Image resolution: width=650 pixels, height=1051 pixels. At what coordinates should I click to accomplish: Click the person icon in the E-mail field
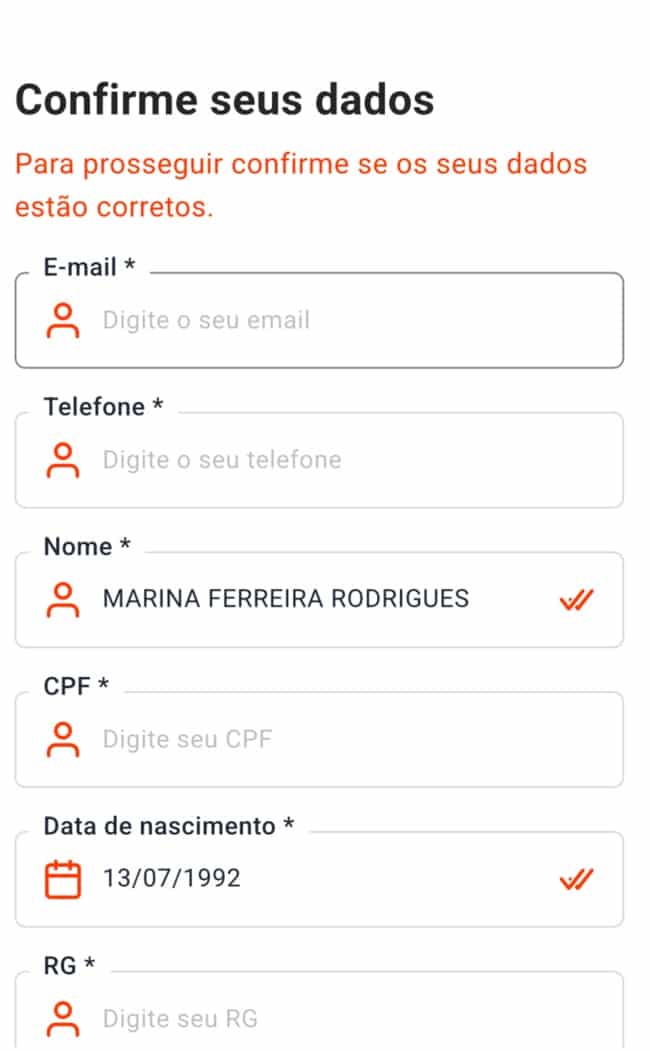click(x=64, y=320)
